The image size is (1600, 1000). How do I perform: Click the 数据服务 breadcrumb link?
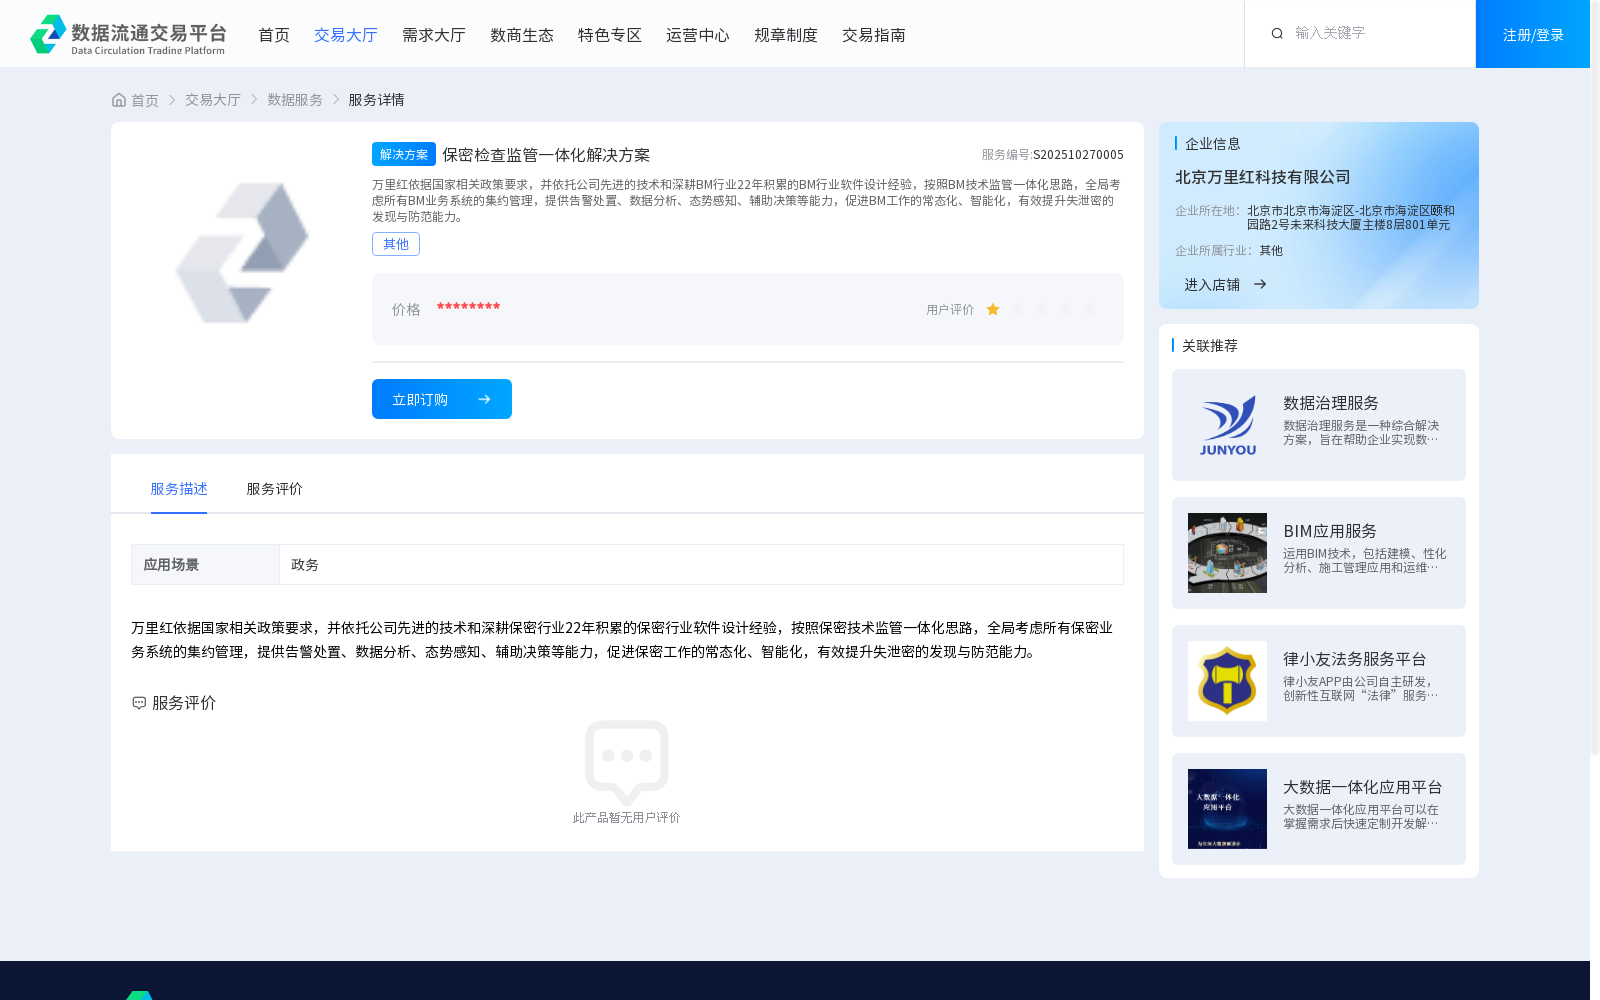point(295,100)
